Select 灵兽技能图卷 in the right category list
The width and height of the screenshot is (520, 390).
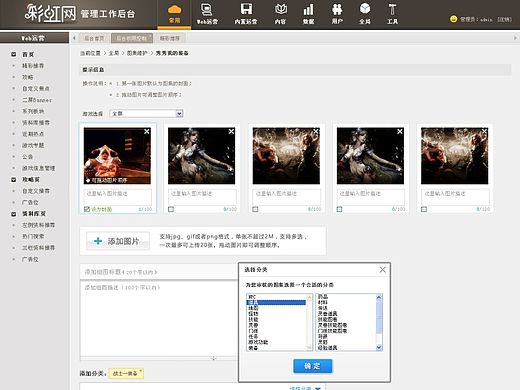pos(332,325)
